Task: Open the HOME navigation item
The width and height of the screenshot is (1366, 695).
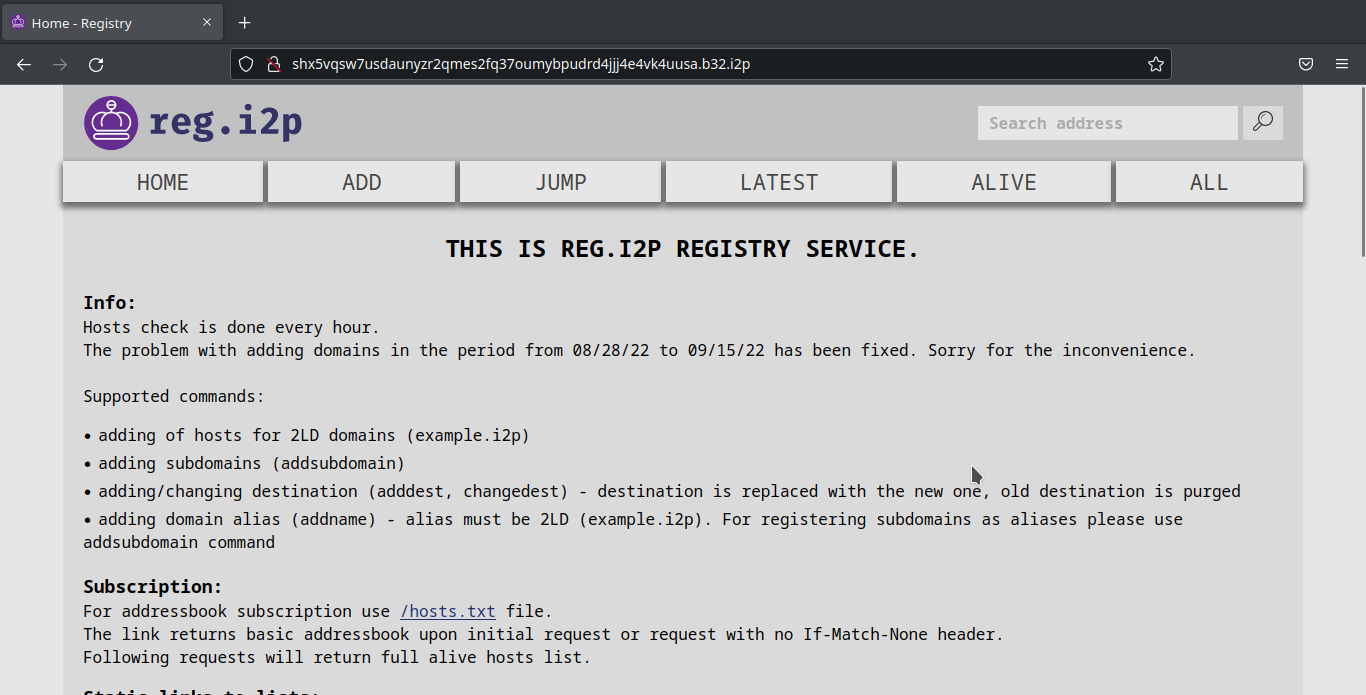Action: click(x=163, y=182)
